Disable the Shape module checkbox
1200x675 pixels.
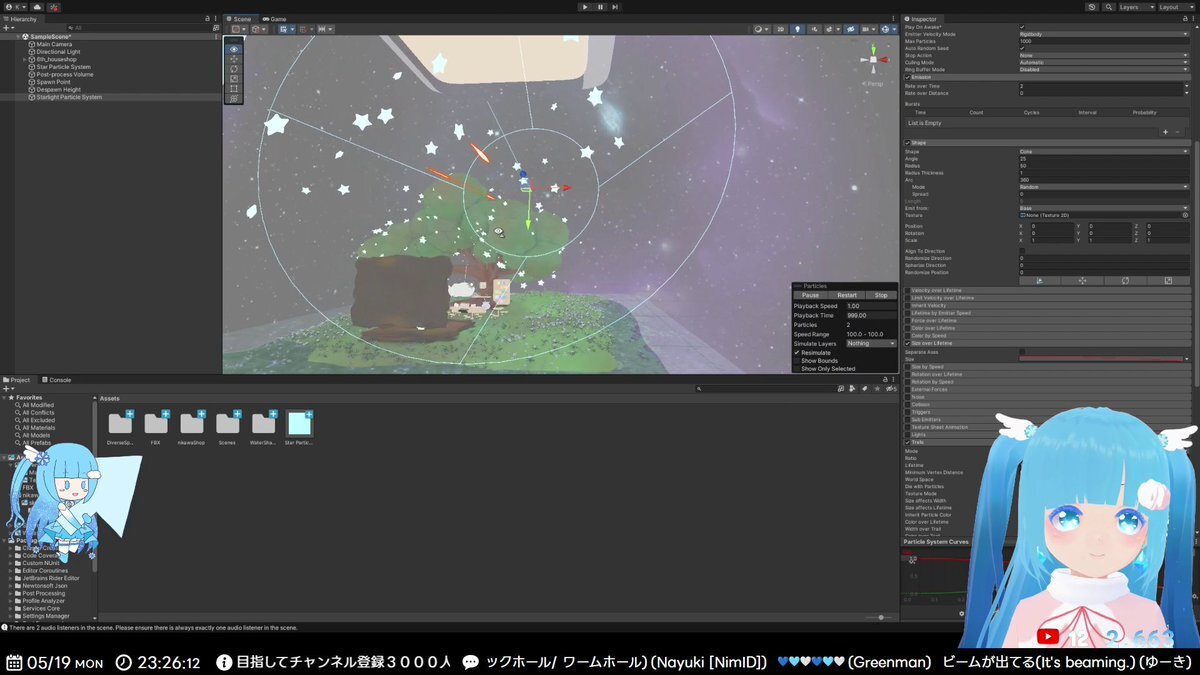pyautogui.click(x=908, y=143)
